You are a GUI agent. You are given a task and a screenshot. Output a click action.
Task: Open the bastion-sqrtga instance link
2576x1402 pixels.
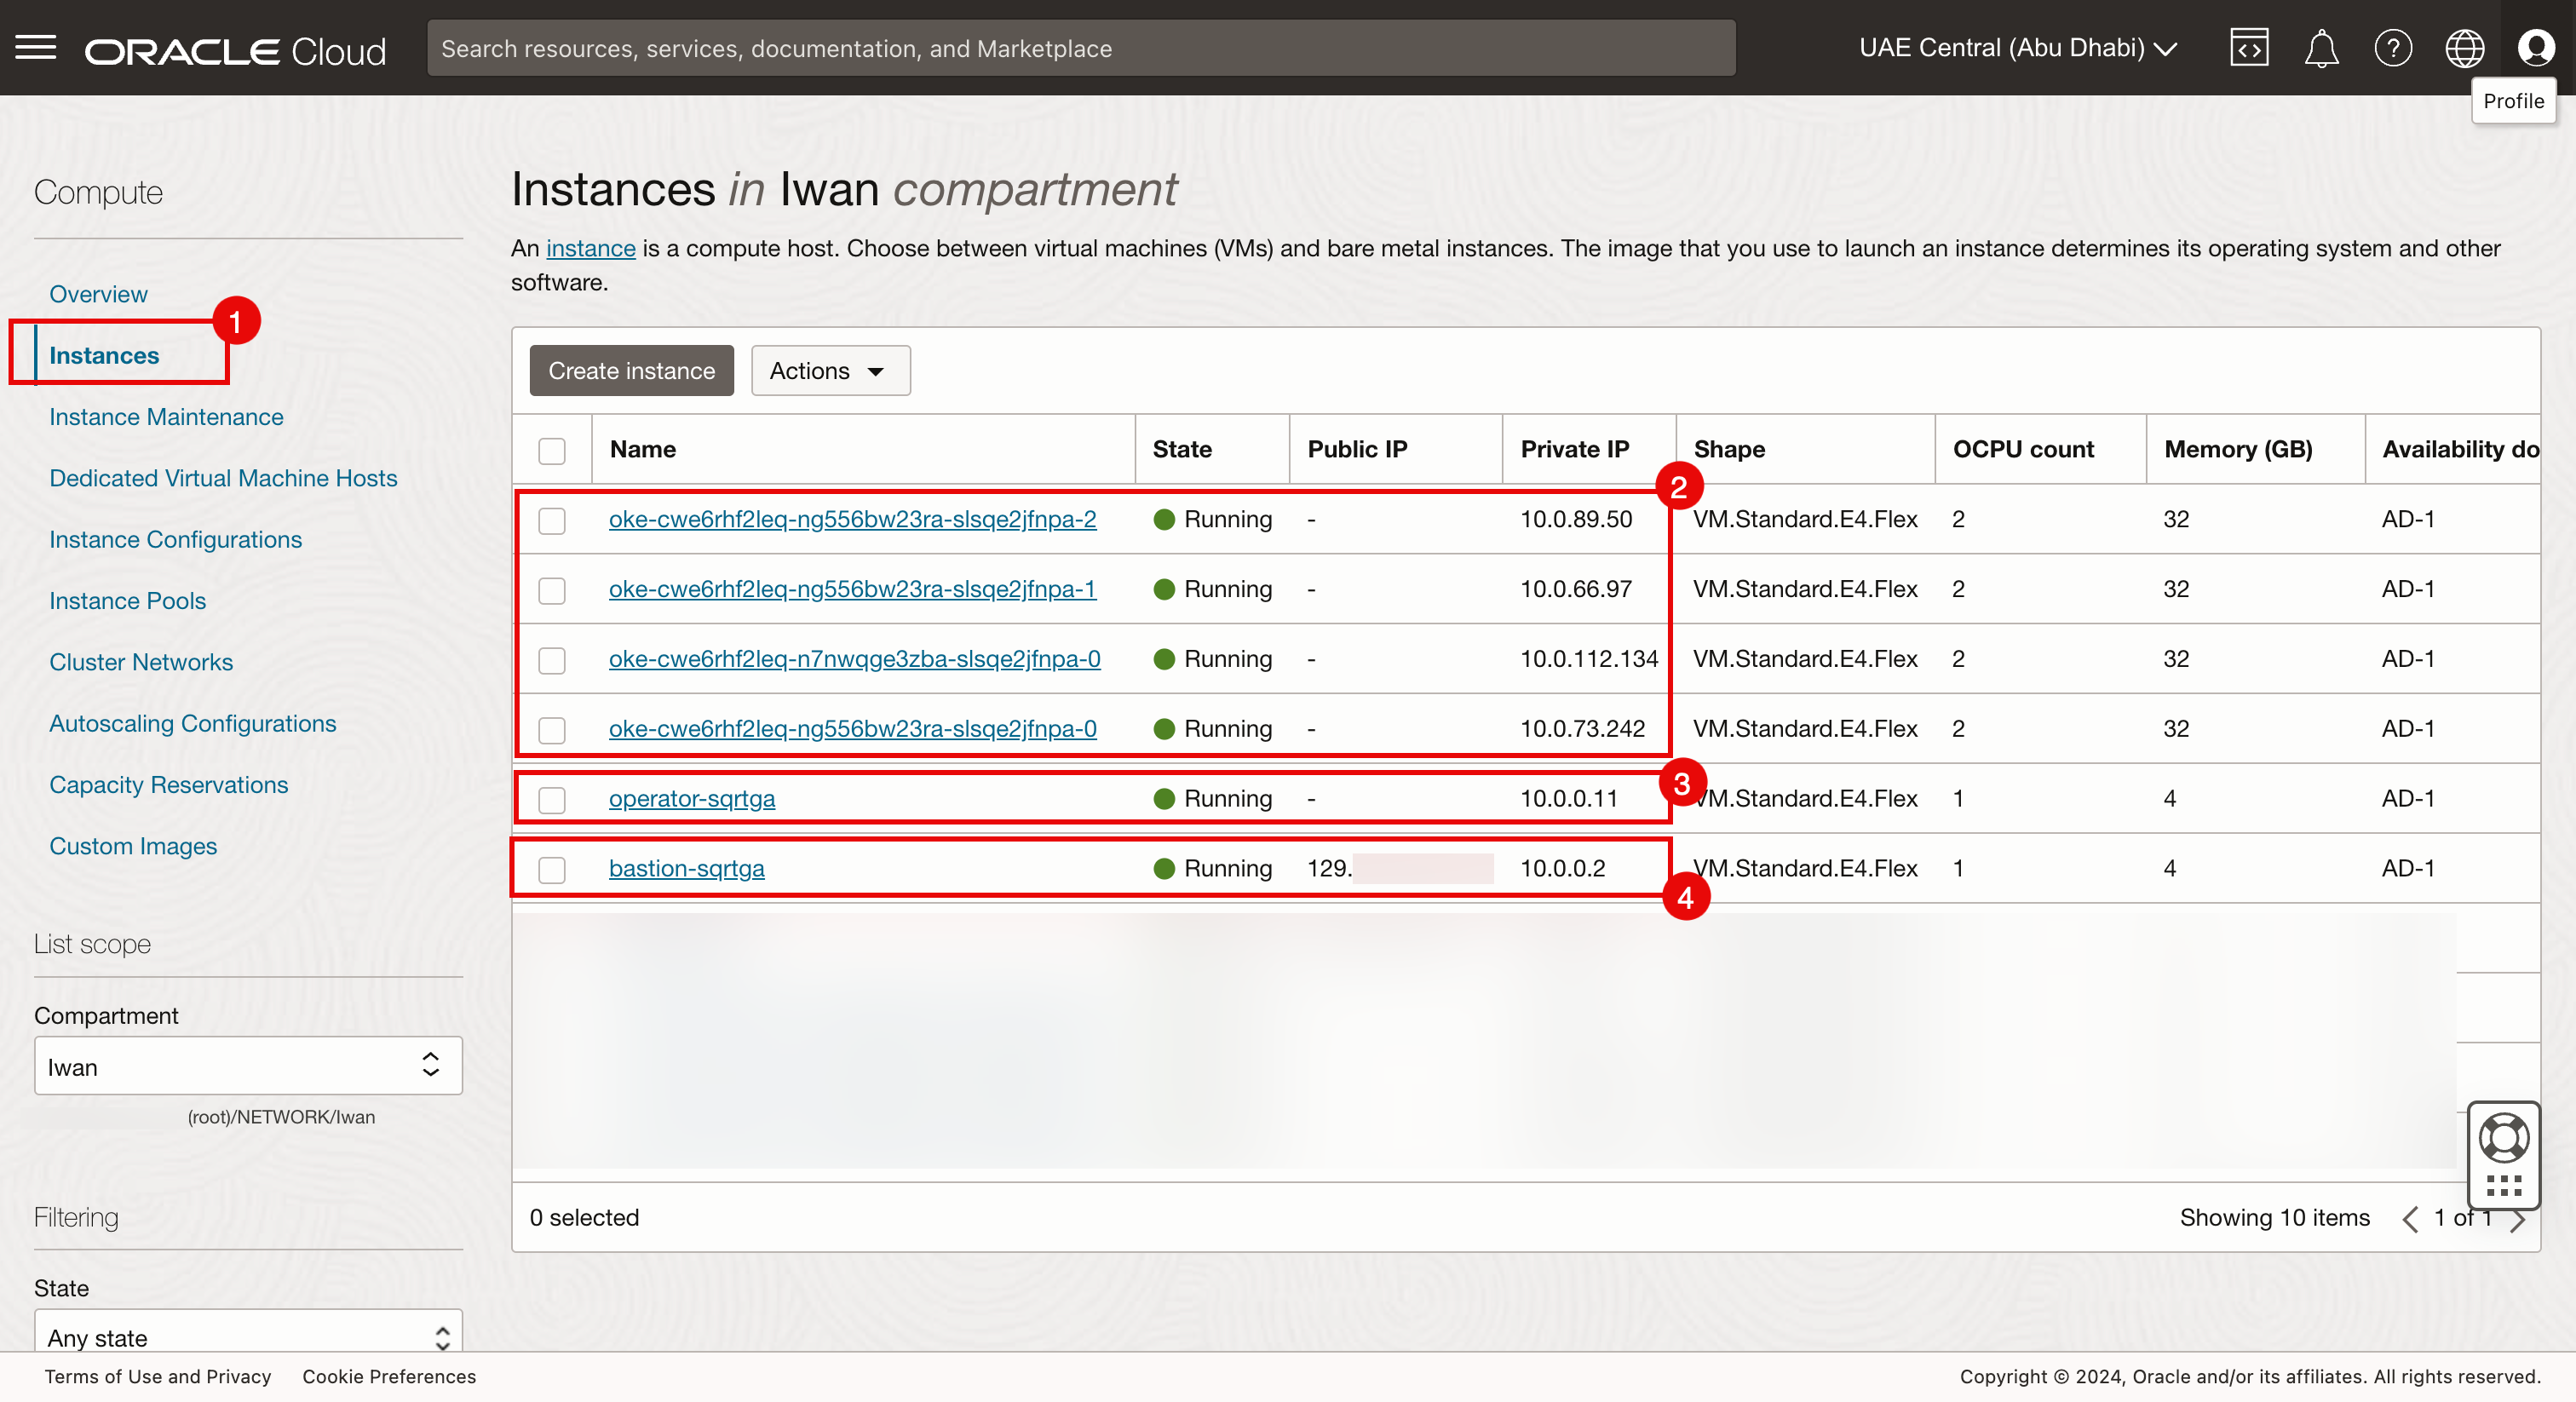tap(686, 868)
